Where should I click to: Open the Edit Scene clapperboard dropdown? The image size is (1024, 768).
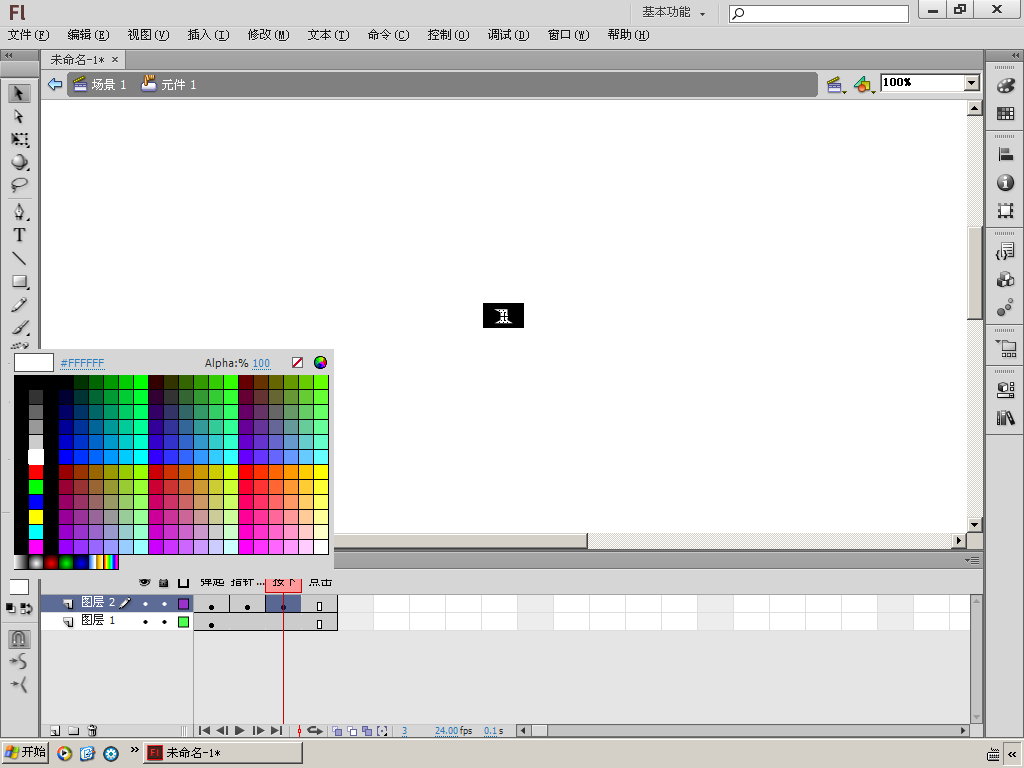point(835,84)
